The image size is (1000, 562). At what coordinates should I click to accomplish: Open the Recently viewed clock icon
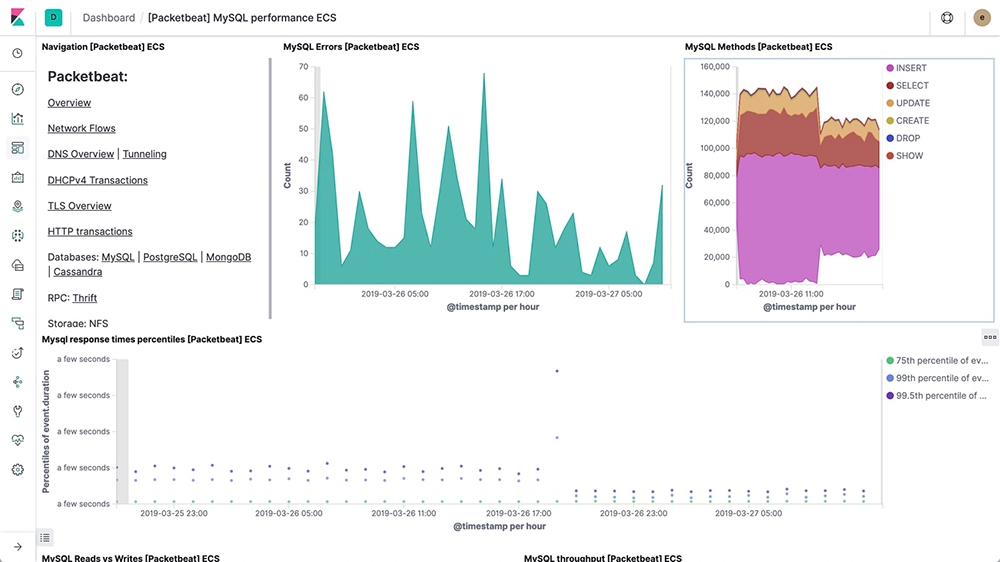pos(17,53)
